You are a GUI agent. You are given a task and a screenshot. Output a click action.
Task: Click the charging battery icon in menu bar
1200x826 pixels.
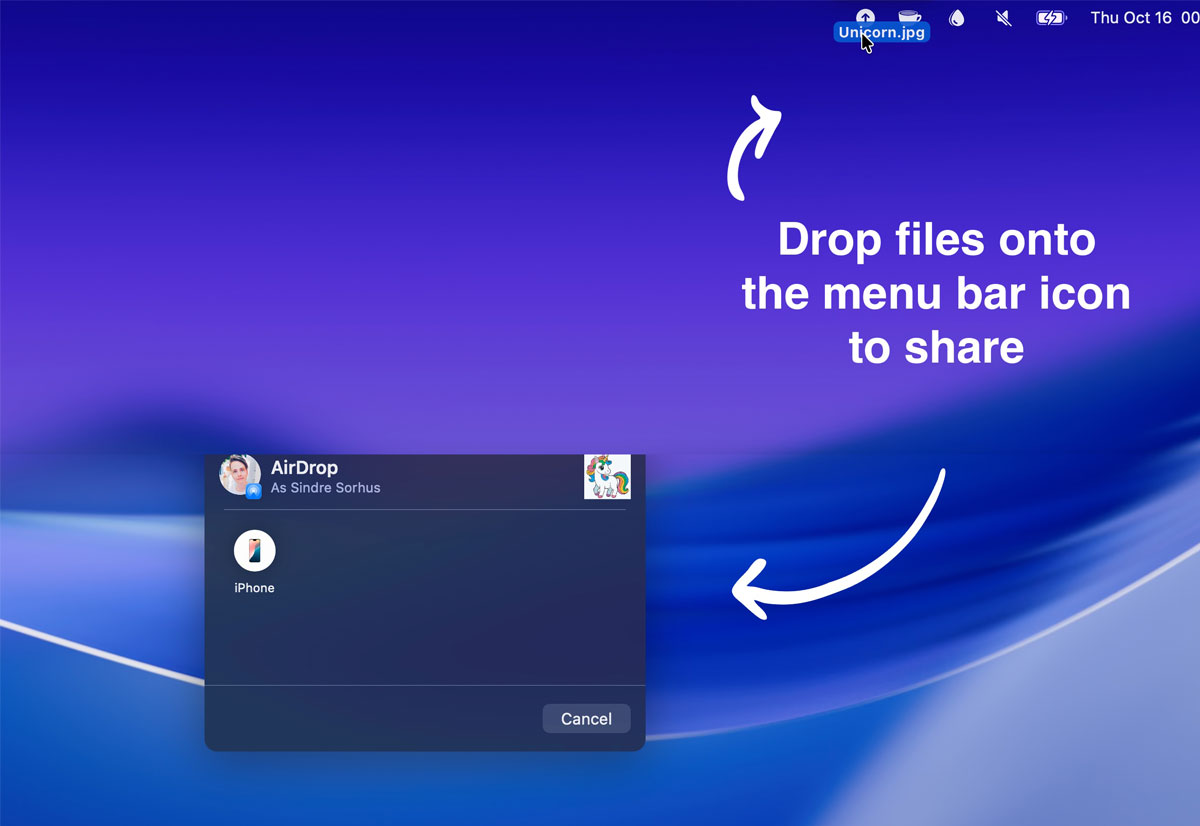tap(1050, 17)
